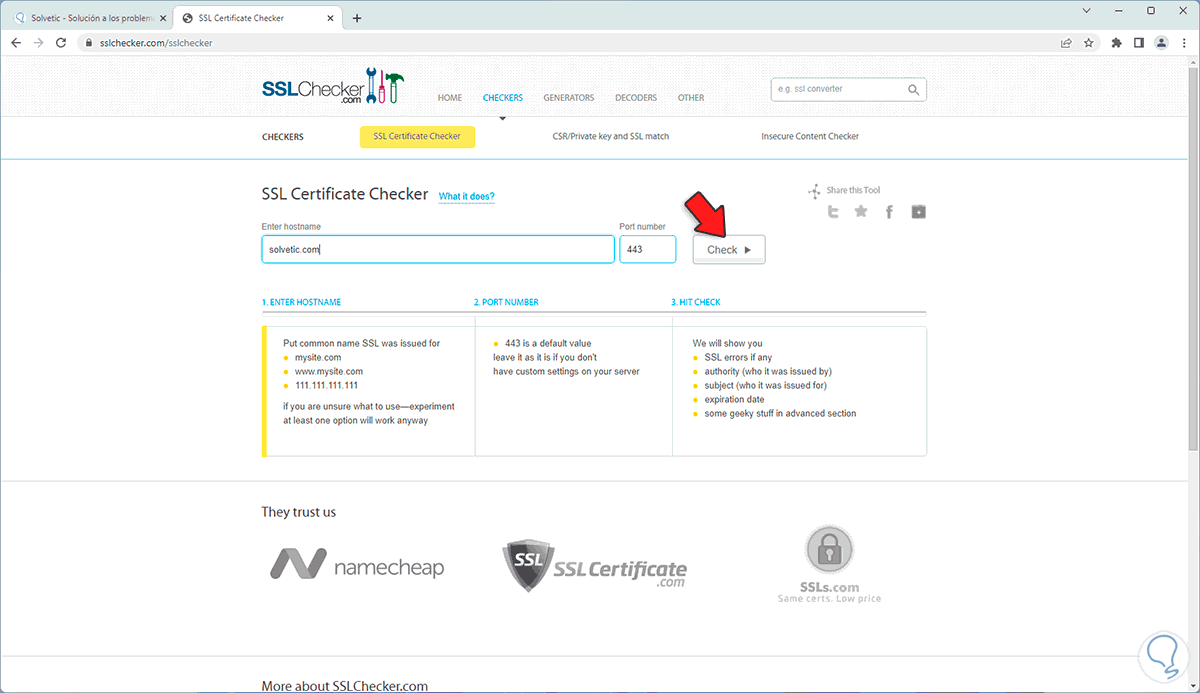Click the 2. PORT NUMBER step heading
This screenshot has height=693, width=1200.
tap(506, 302)
